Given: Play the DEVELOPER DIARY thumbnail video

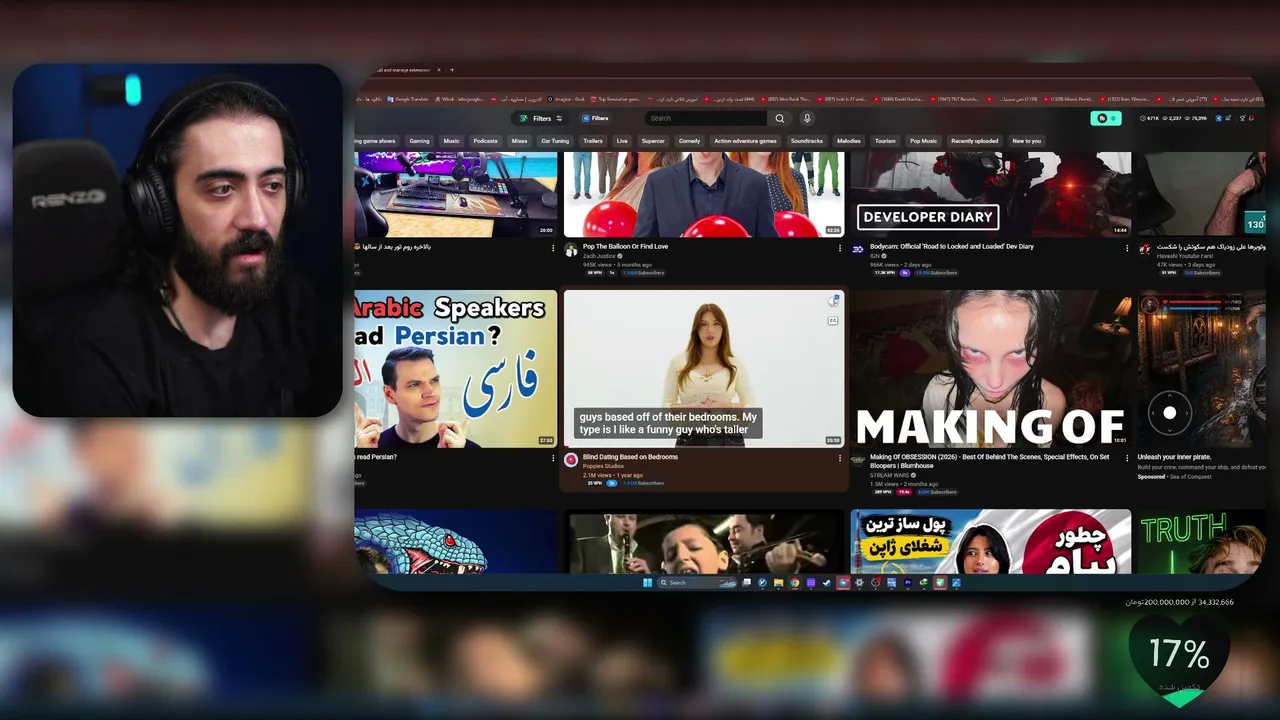Looking at the screenshot, I should 991,194.
